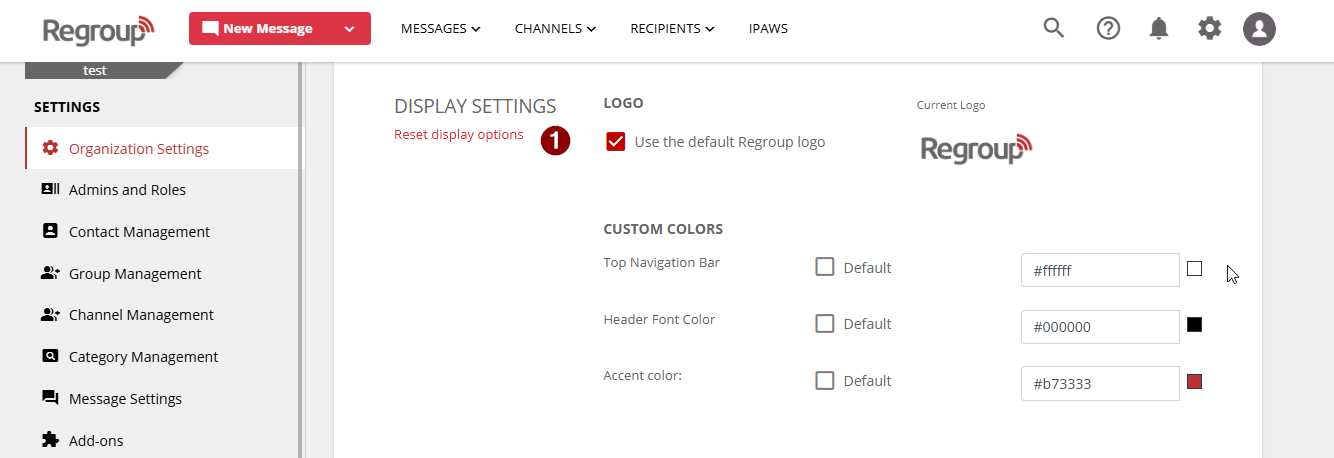The height and width of the screenshot is (458, 1334).
Task: Uncheck Use the default Regroup logo
Action: point(616,142)
